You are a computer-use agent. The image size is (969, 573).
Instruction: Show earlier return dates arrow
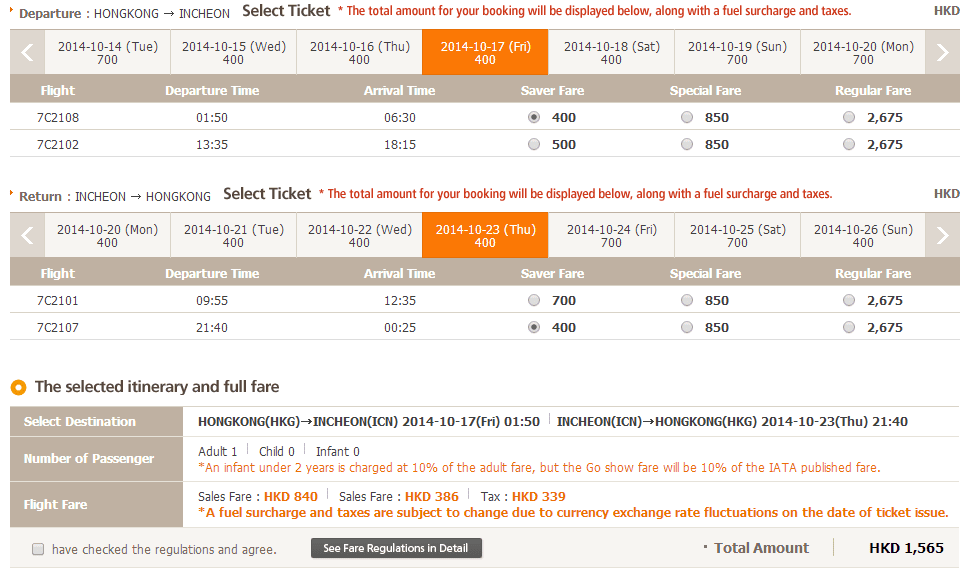coord(27,236)
